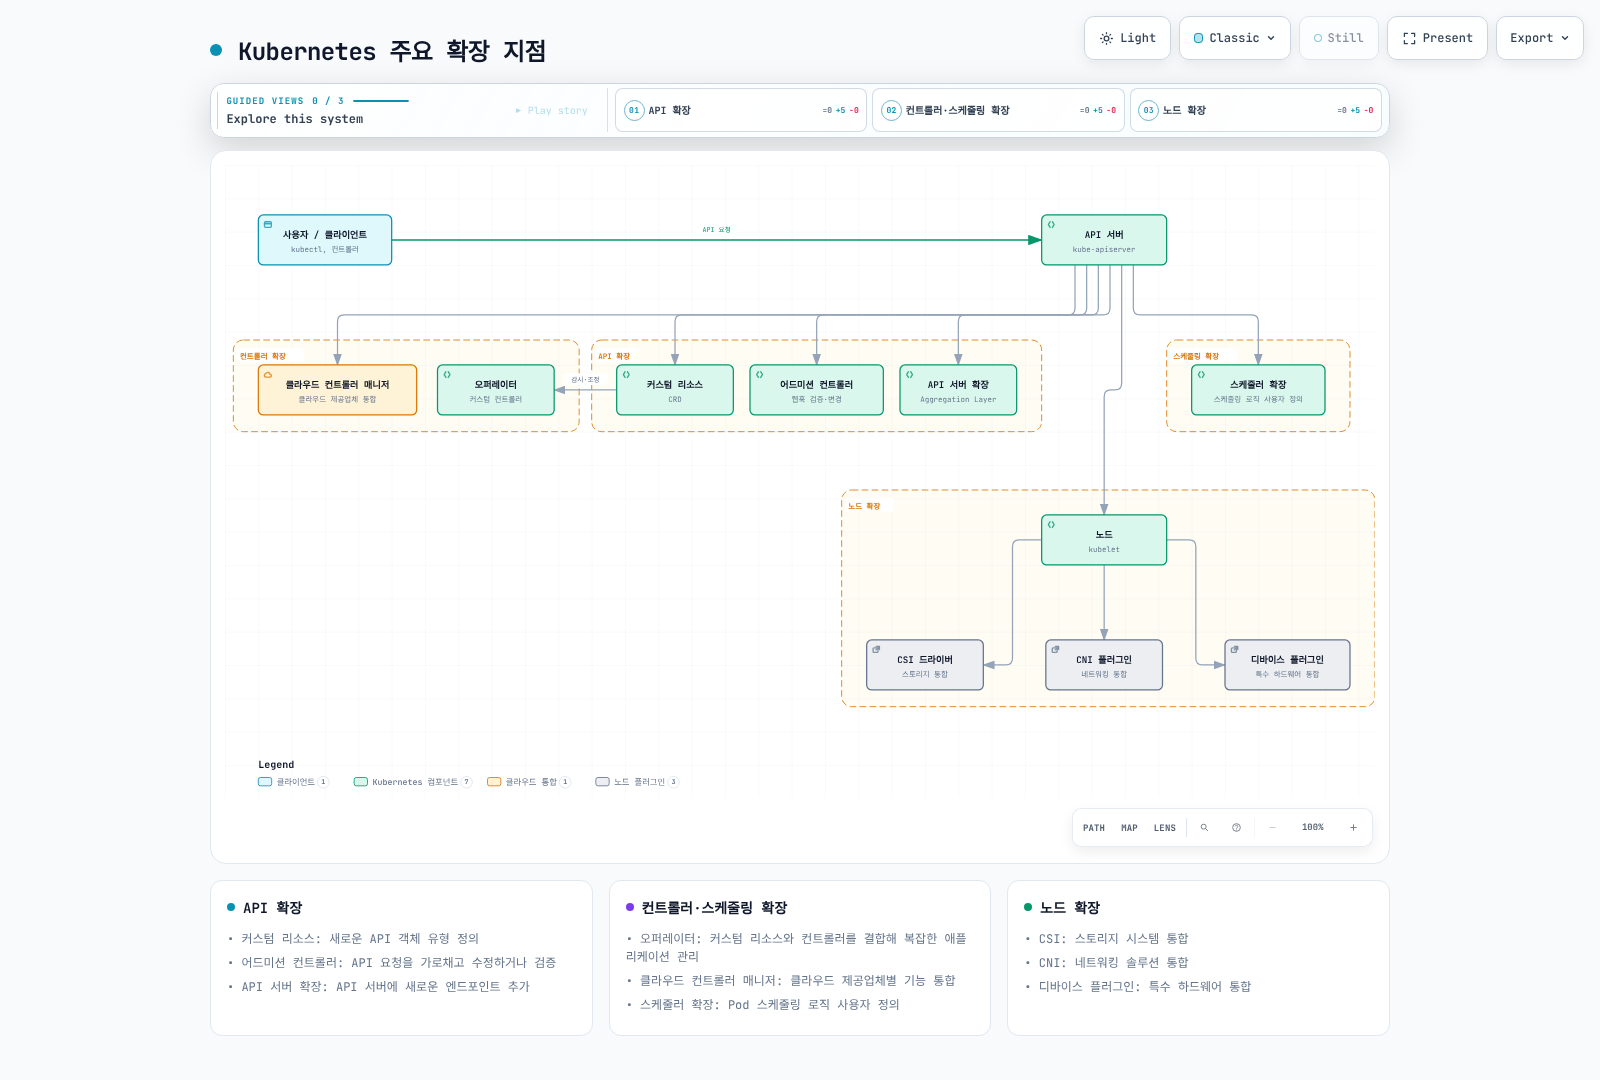Toggle the Still animation mode
The height and width of the screenshot is (1080, 1600).
pyautogui.click(x=1338, y=38)
